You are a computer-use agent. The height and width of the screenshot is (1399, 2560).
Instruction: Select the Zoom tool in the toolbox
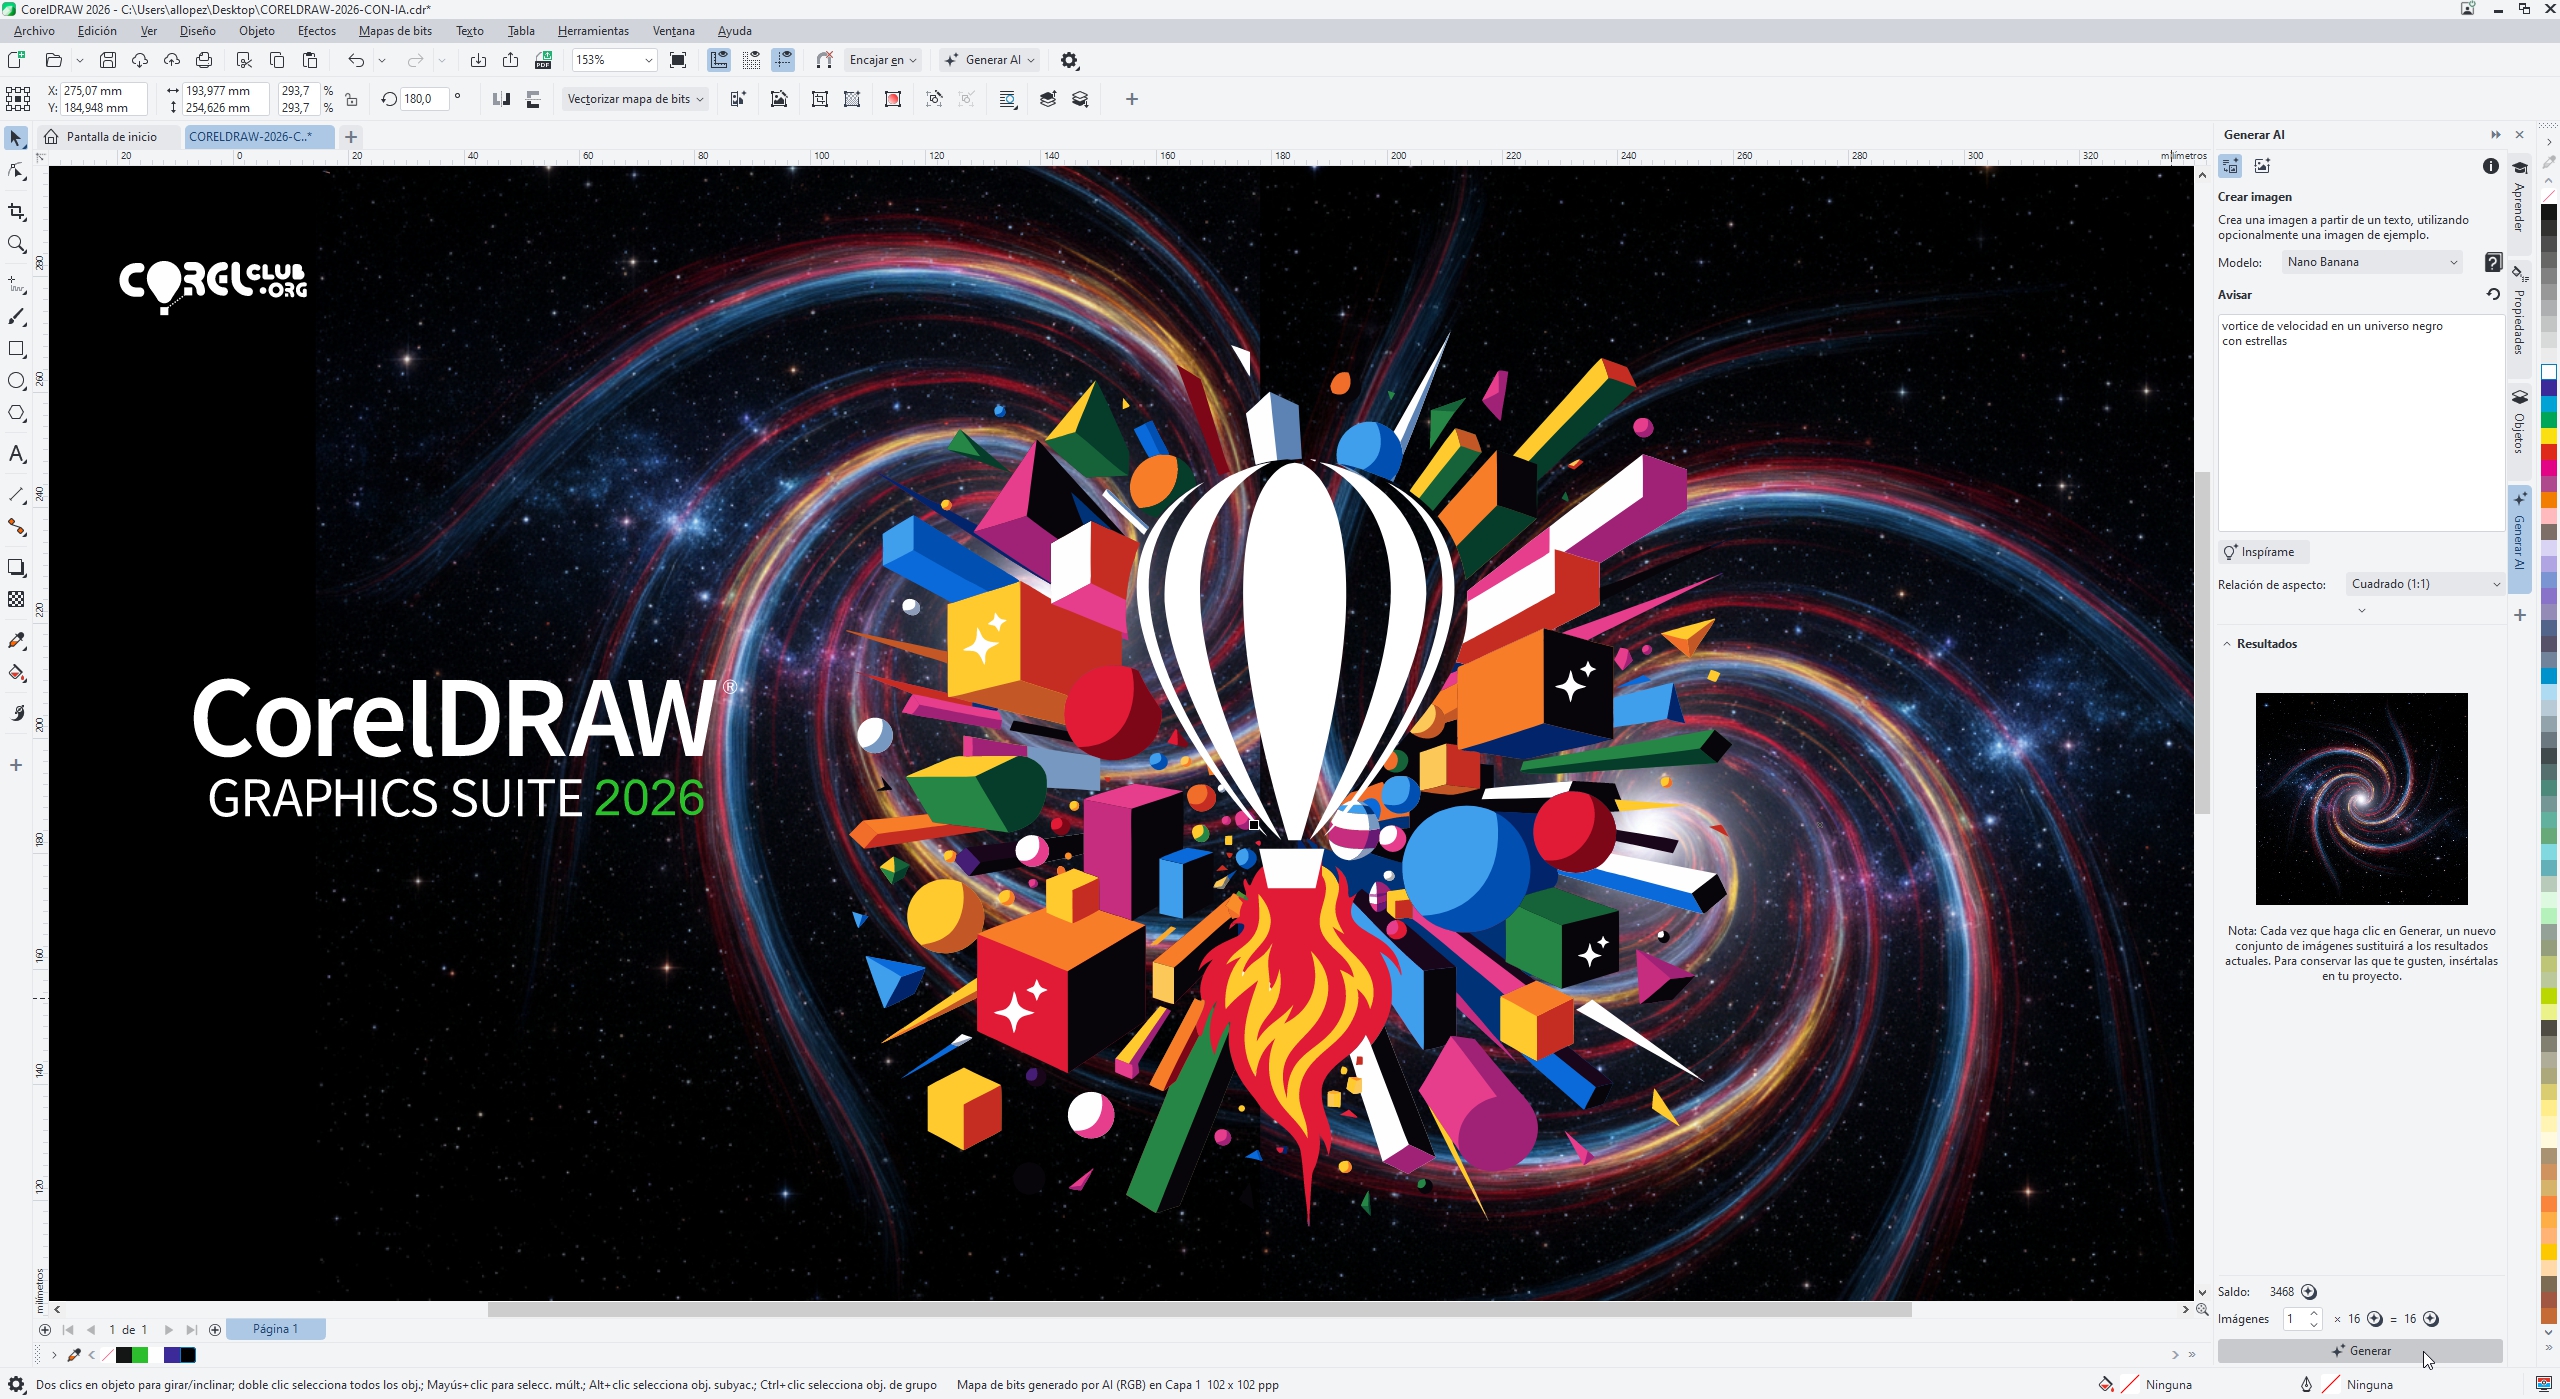click(16, 244)
